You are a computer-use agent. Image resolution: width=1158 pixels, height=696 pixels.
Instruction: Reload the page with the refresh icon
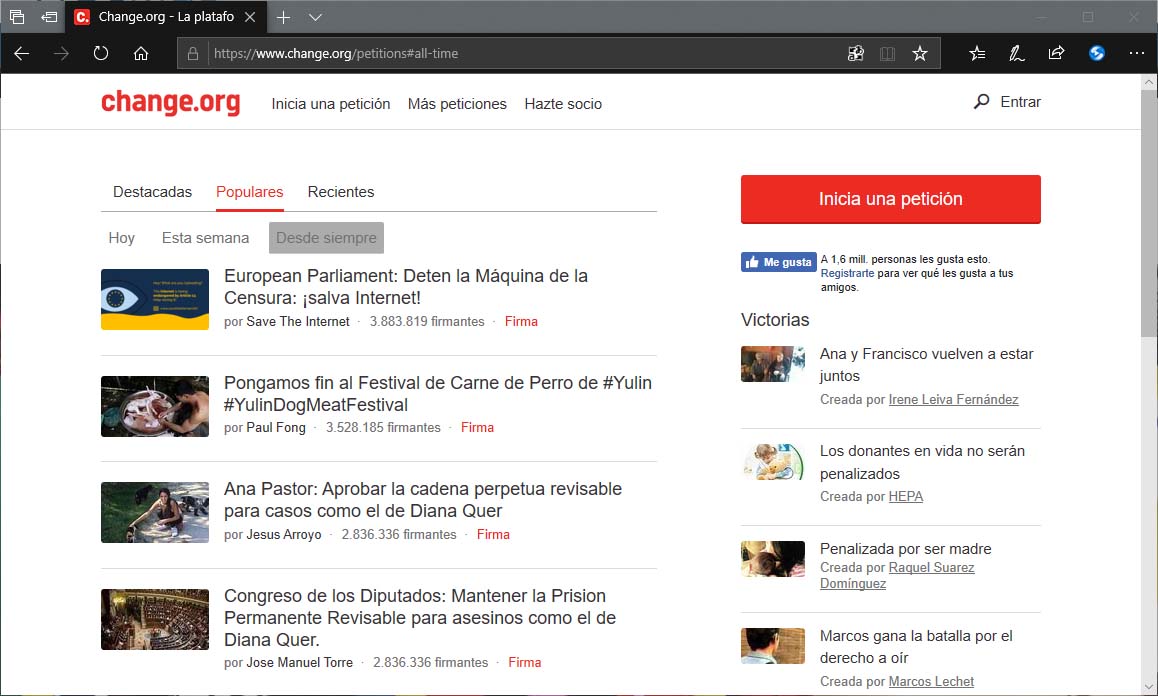click(x=101, y=53)
